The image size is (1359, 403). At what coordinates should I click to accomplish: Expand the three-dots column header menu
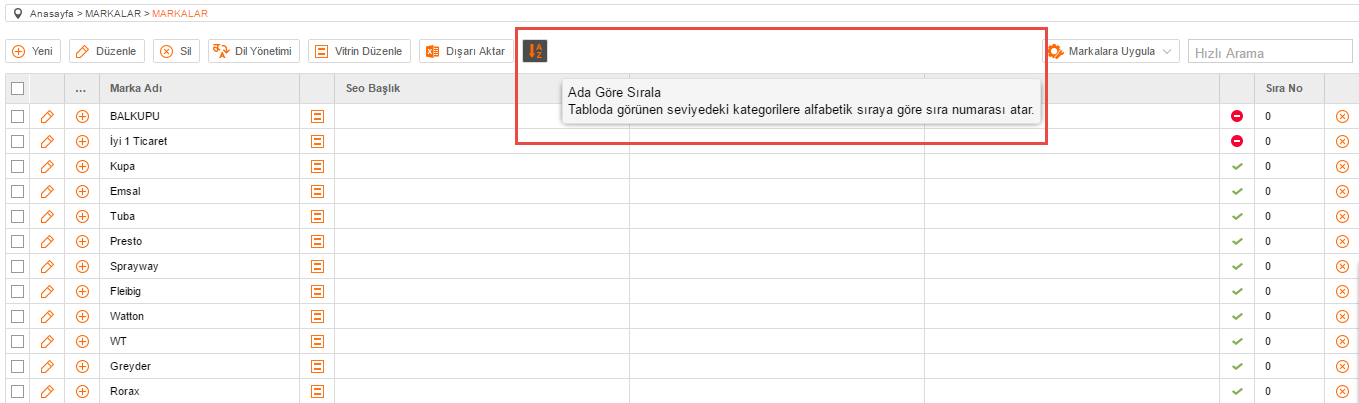81,88
